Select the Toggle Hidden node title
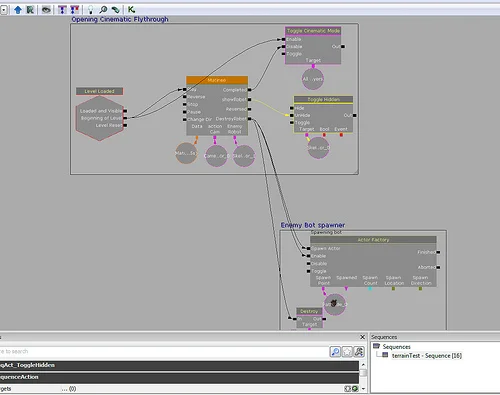Screen dimensions: 500x395 click(x=323, y=99)
